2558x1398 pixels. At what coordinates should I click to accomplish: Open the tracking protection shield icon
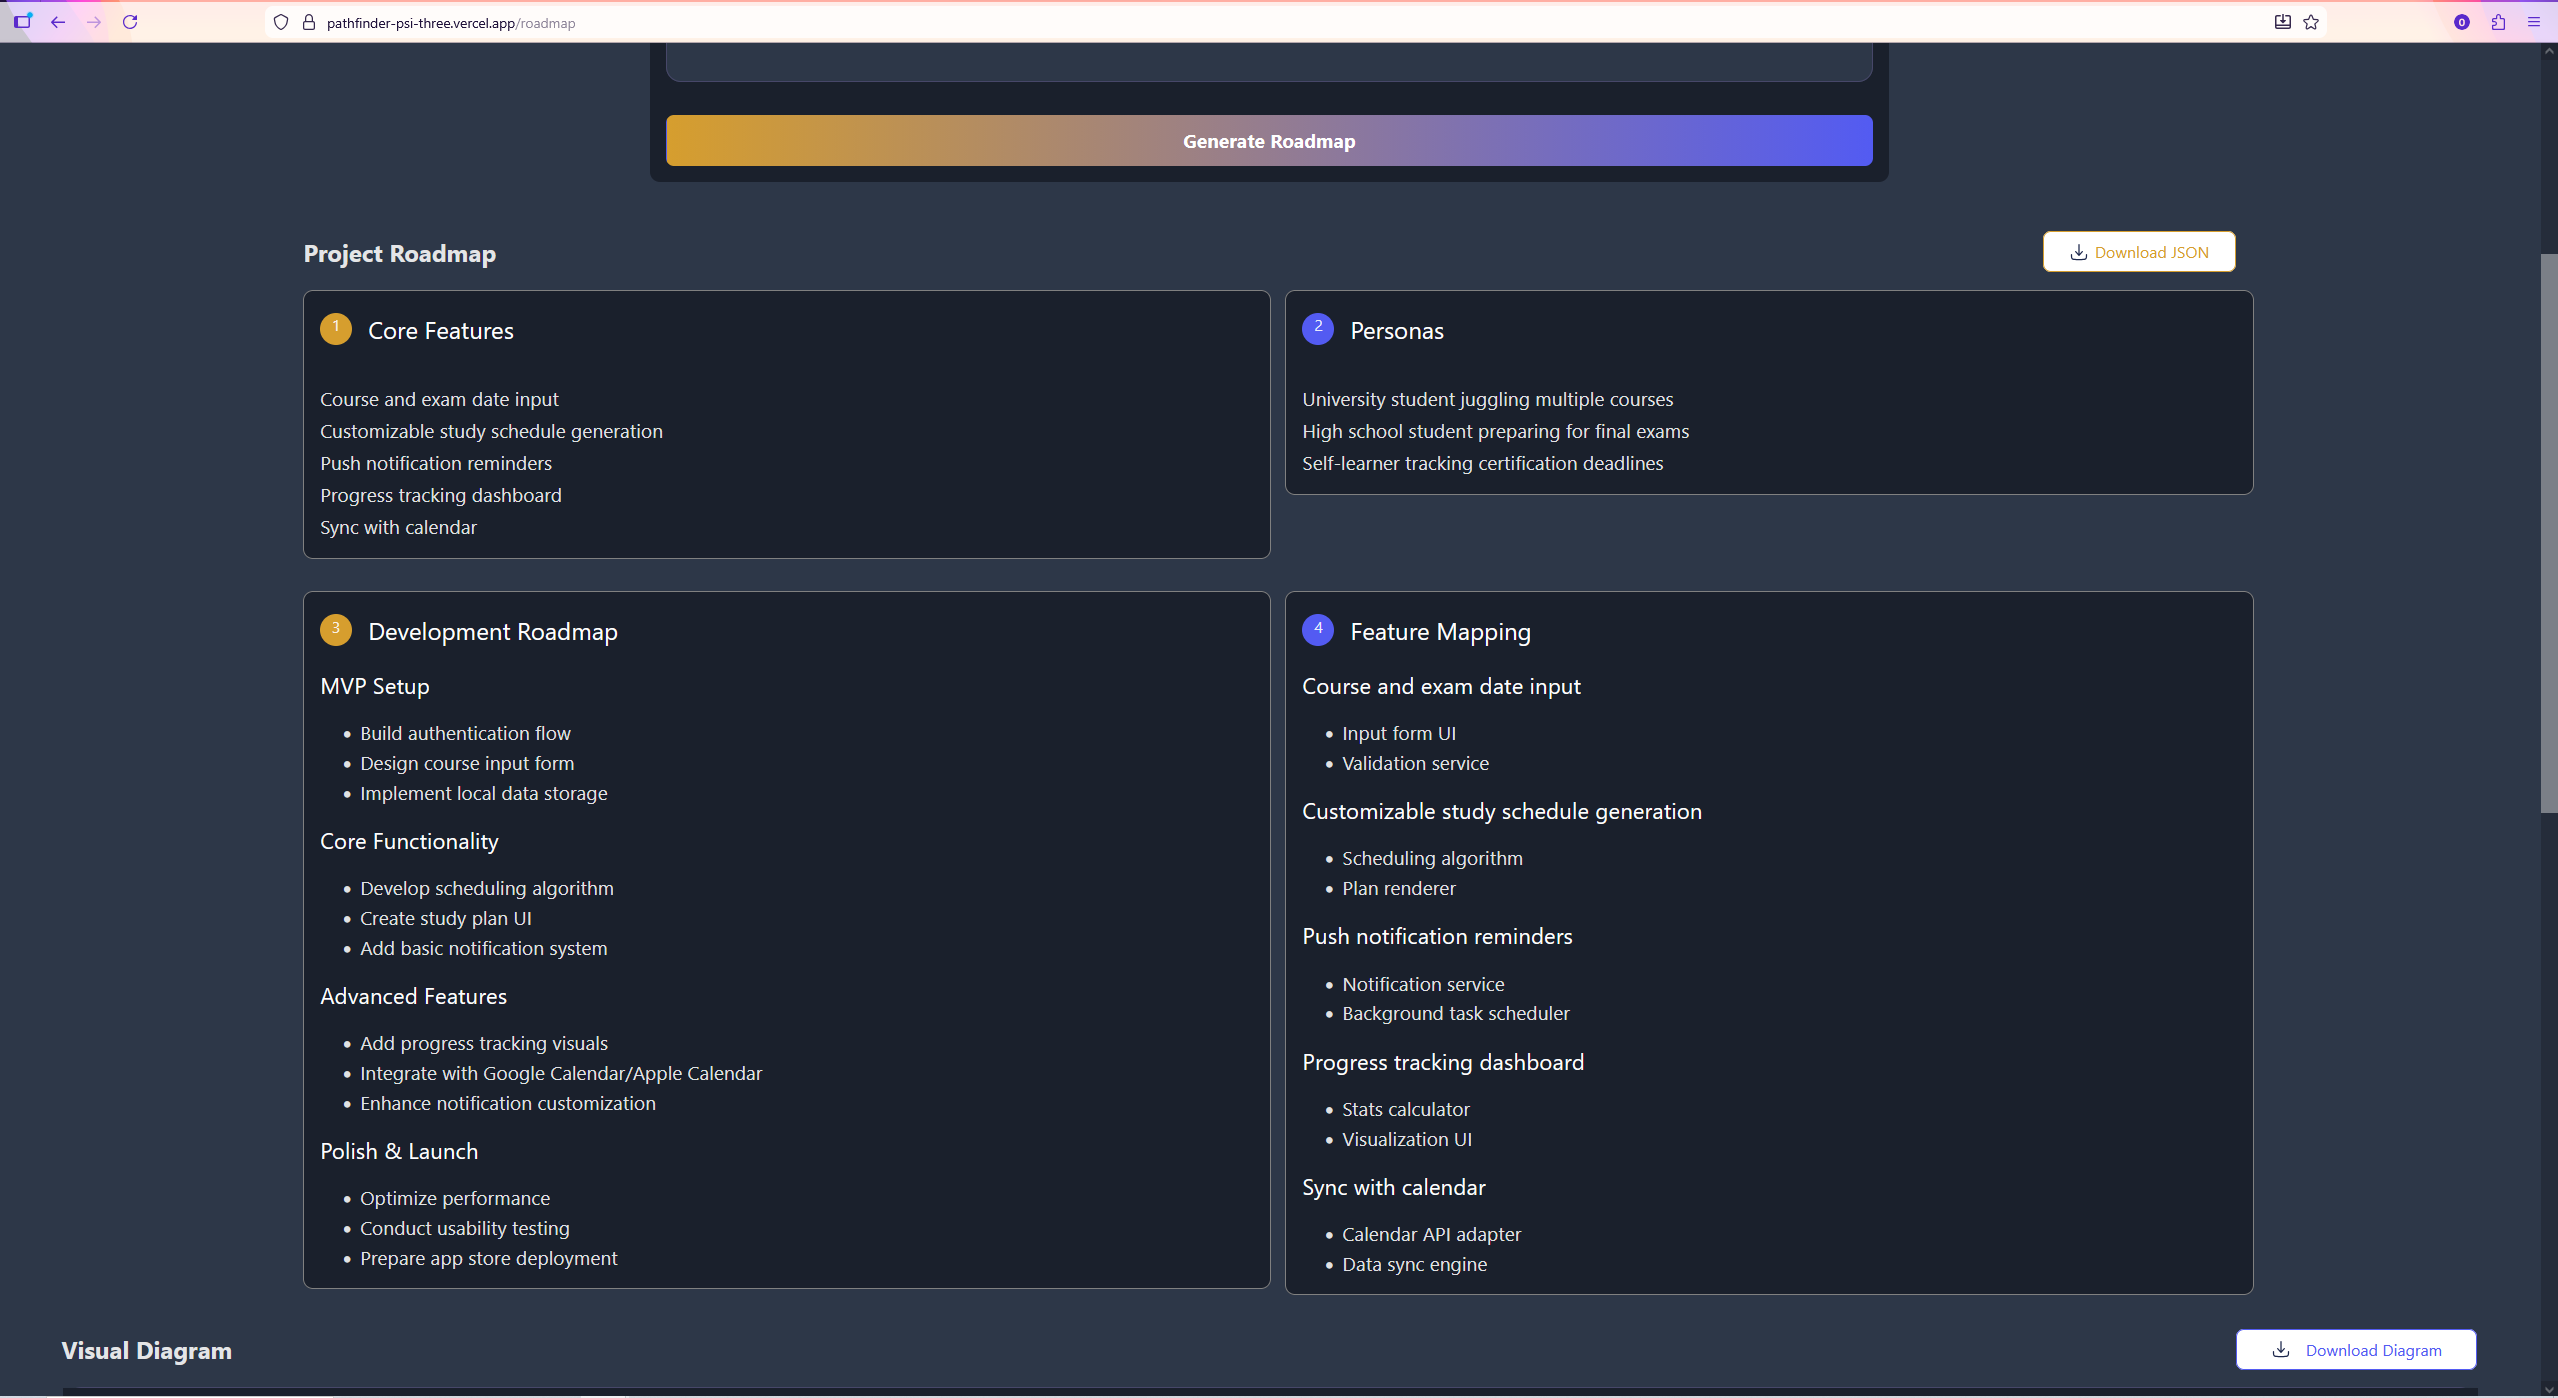[281, 21]
